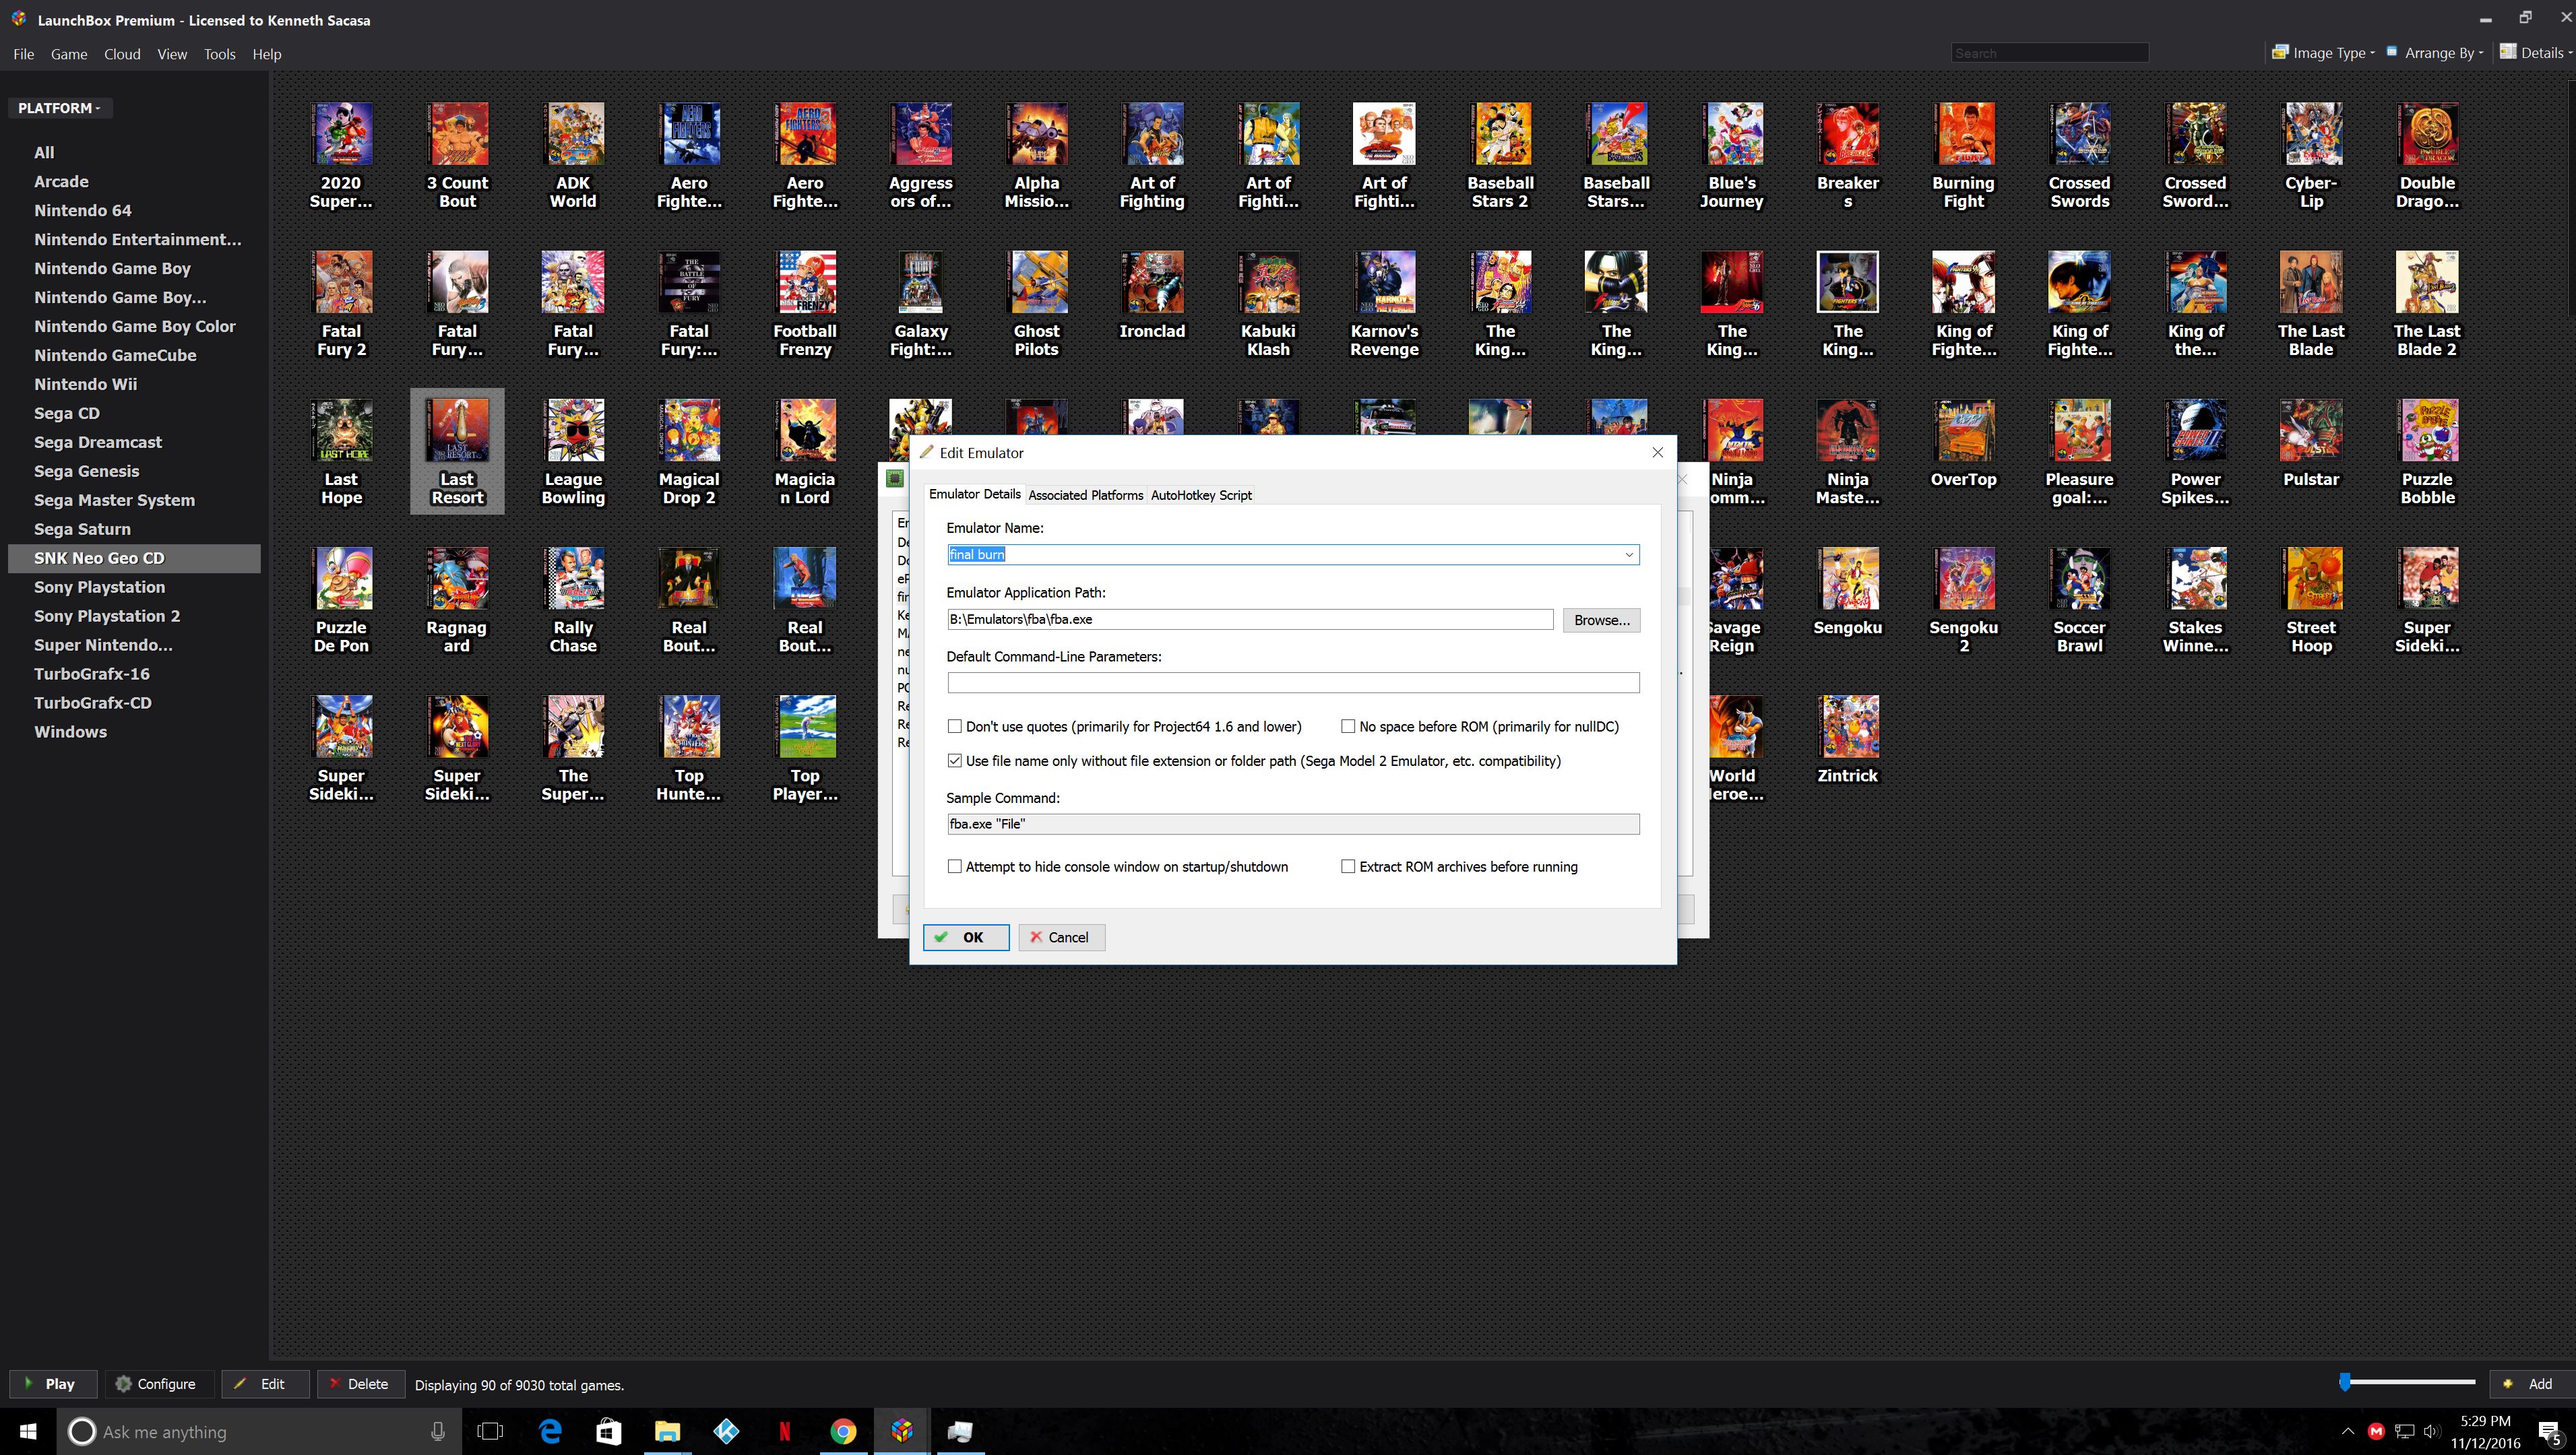The height and width of the screenshot is (1455, 2576).
Task: Enable No space before ROM checkbox
Action: pos(1348,727)
